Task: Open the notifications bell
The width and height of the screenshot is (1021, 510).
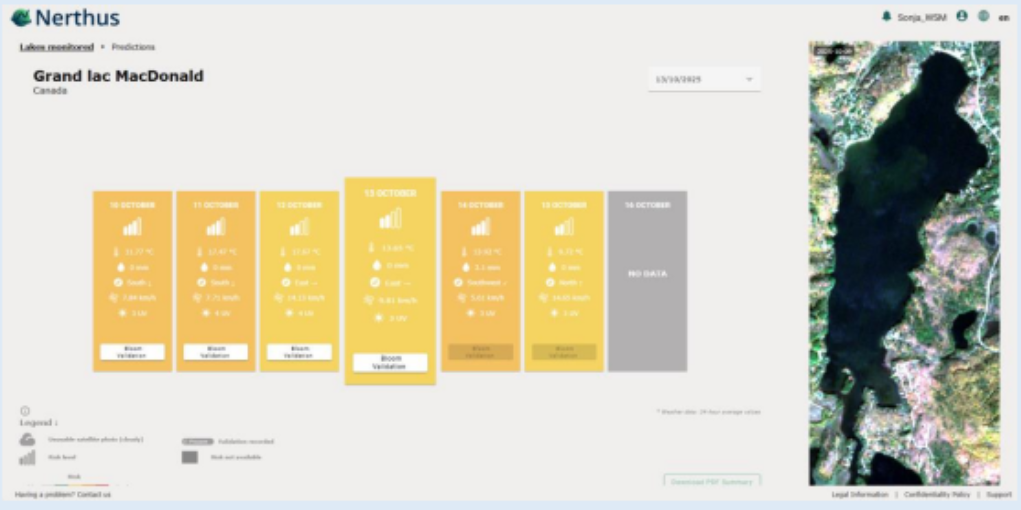Action: [886, 16]
